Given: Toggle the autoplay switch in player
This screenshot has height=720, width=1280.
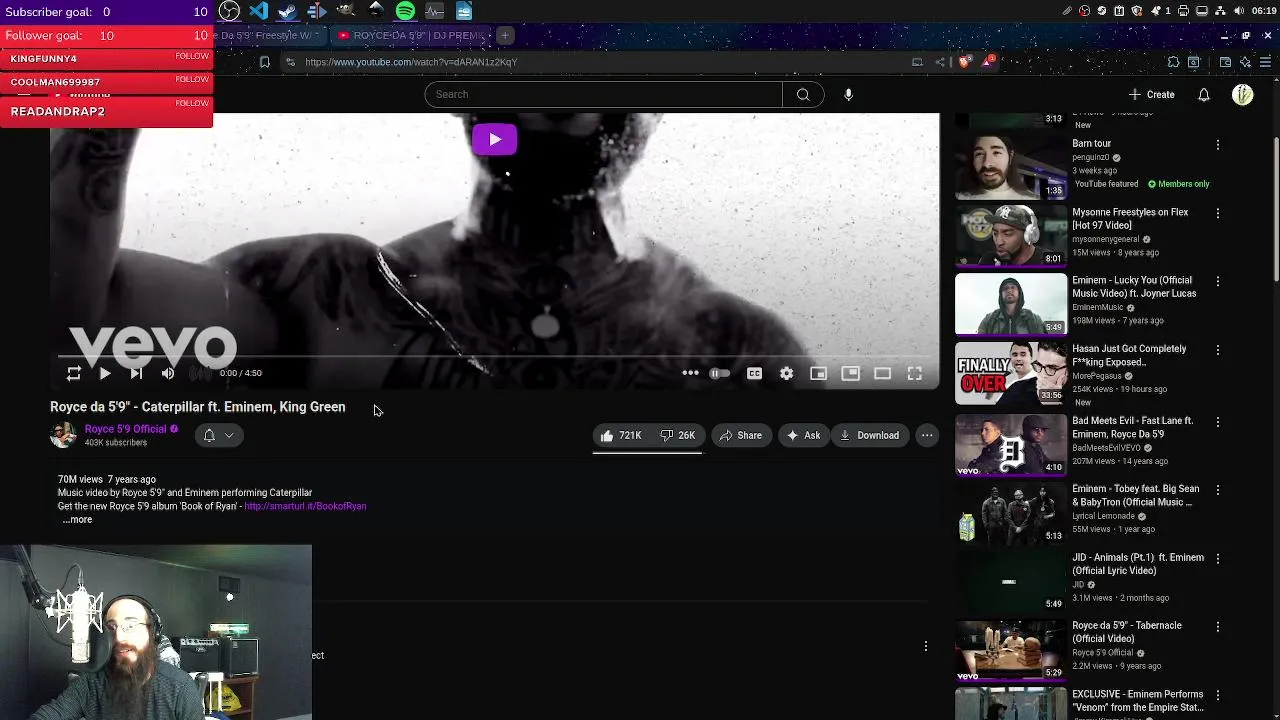Looking at the screenshot, I should point(720,373).
